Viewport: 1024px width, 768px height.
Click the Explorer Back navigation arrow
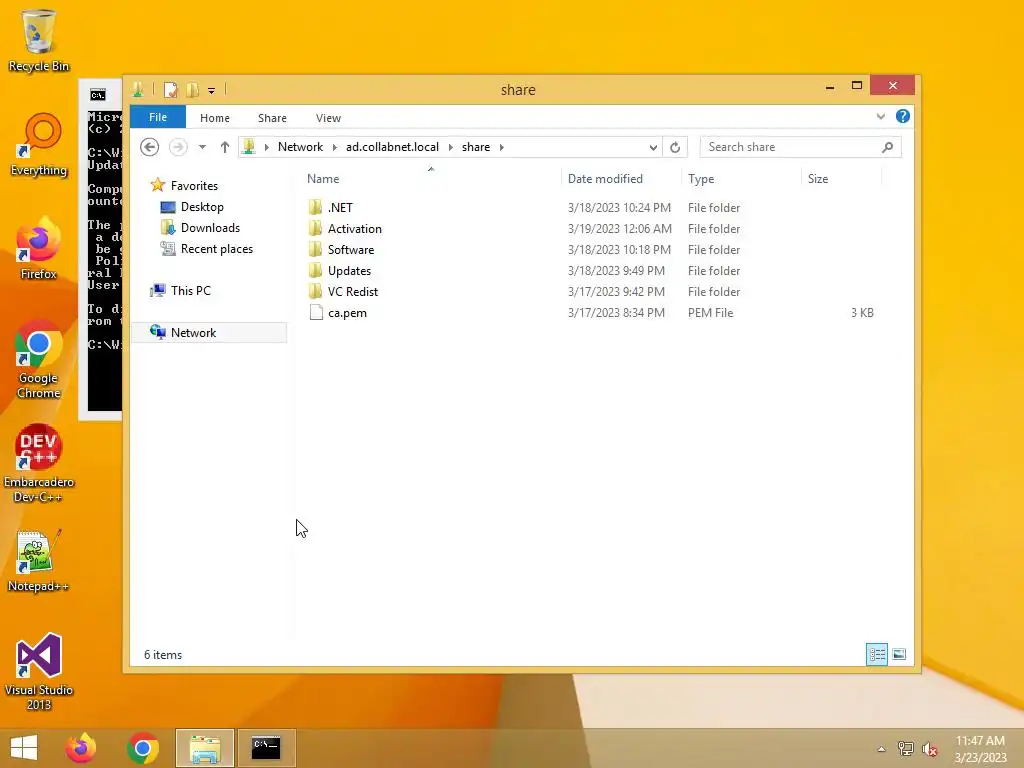click(150, 147)
